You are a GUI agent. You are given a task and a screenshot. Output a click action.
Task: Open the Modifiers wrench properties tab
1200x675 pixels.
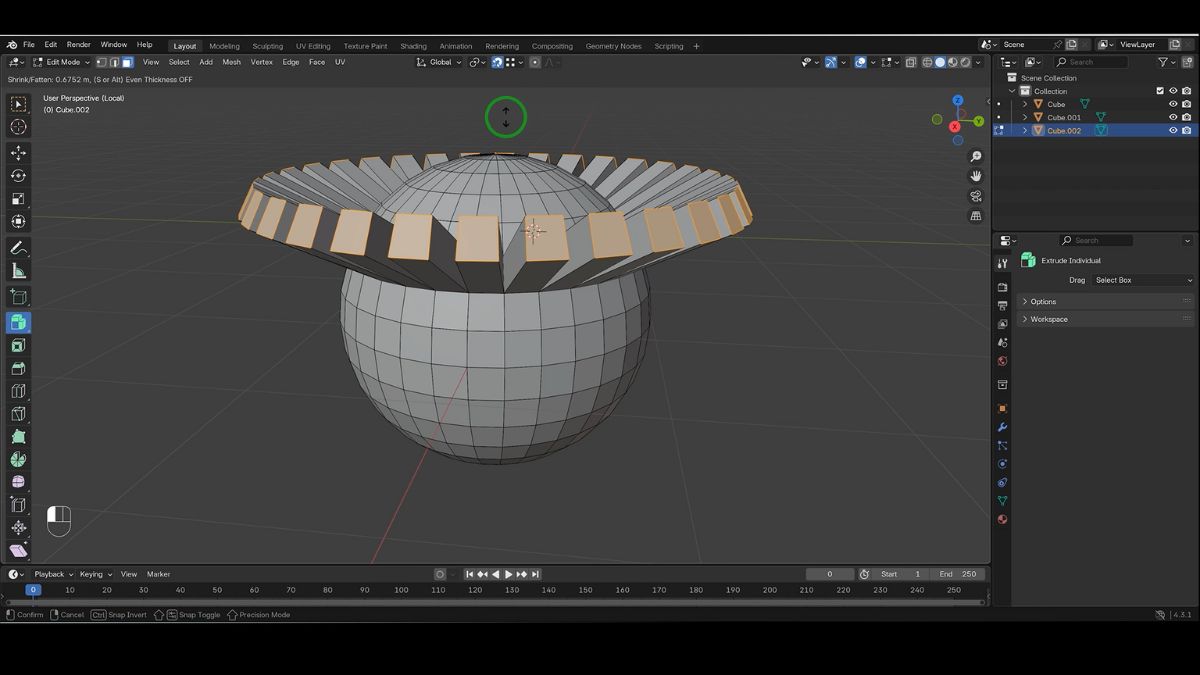point(1002,427)
